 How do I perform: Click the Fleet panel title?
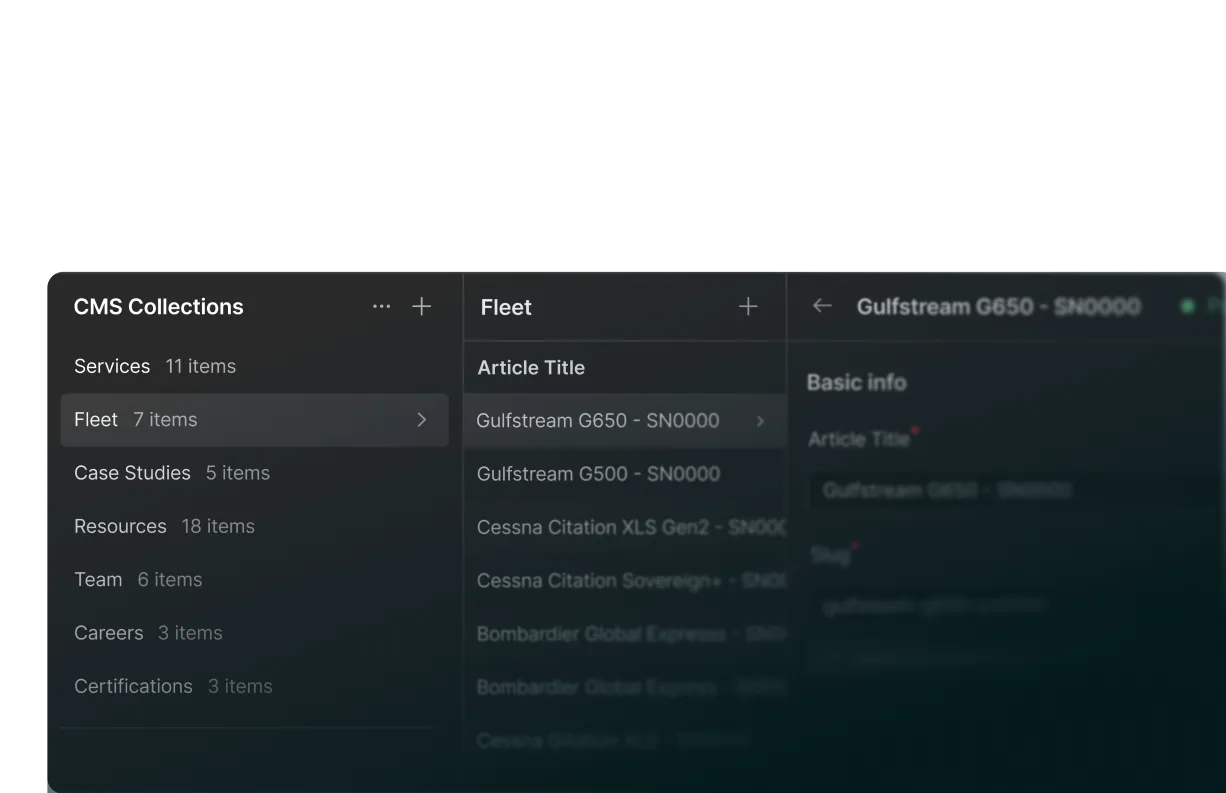506,307
